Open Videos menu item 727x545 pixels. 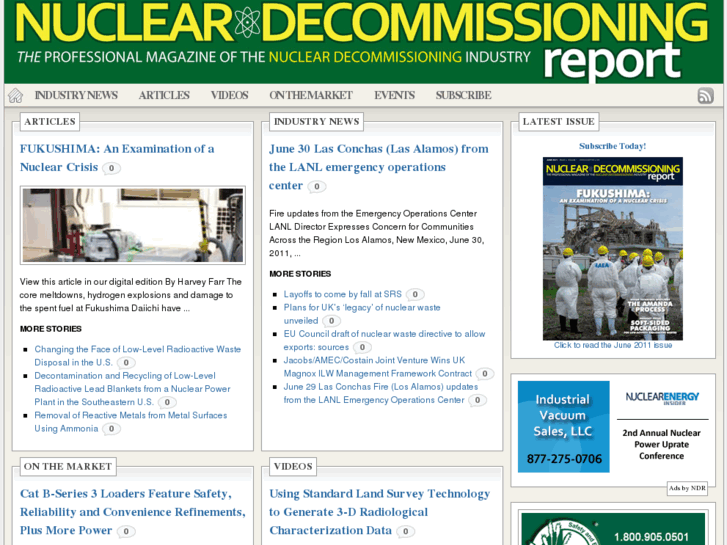[230, 95]
